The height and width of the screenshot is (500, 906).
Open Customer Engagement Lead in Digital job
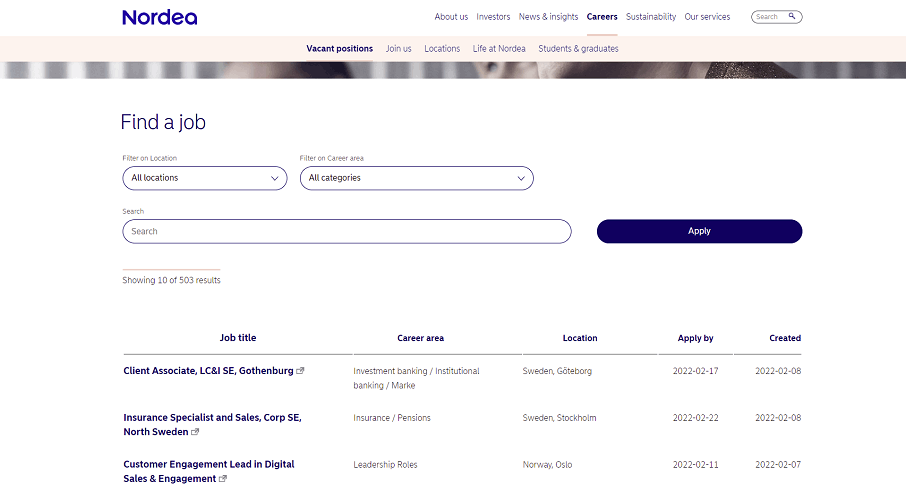209,472
